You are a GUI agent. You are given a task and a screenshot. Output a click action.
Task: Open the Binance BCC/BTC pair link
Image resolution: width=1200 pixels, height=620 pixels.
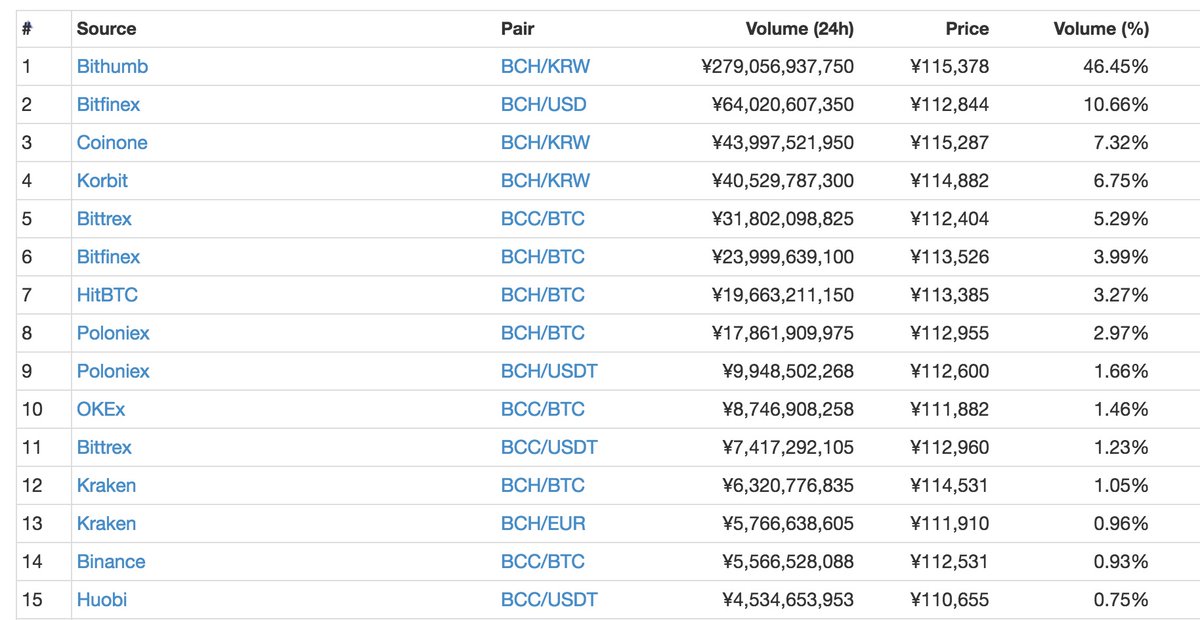(x=543, y=561)
